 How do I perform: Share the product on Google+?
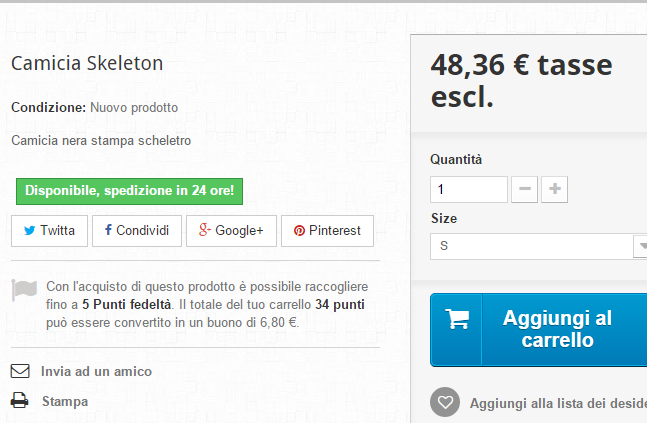(x=230, y=231)
